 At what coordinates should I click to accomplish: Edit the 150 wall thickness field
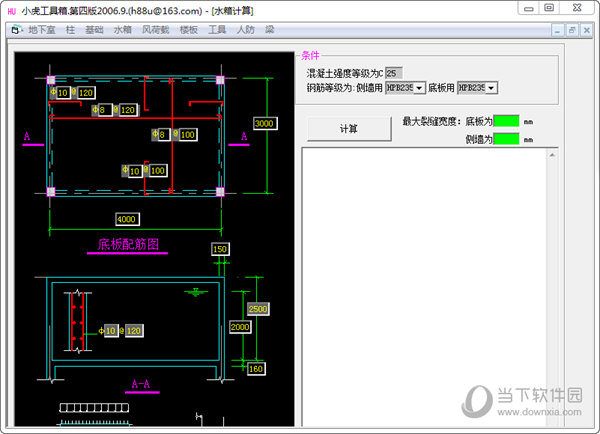point(220,249)
